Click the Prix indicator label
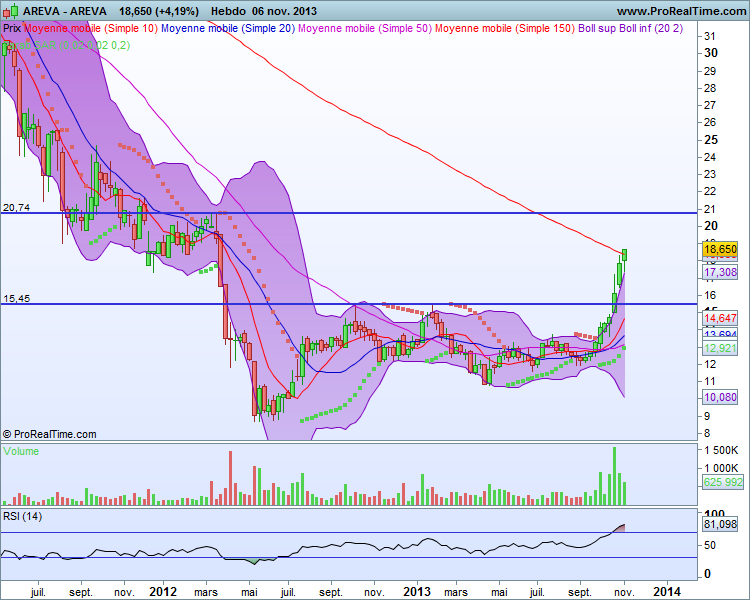 (x=12, y=28)
